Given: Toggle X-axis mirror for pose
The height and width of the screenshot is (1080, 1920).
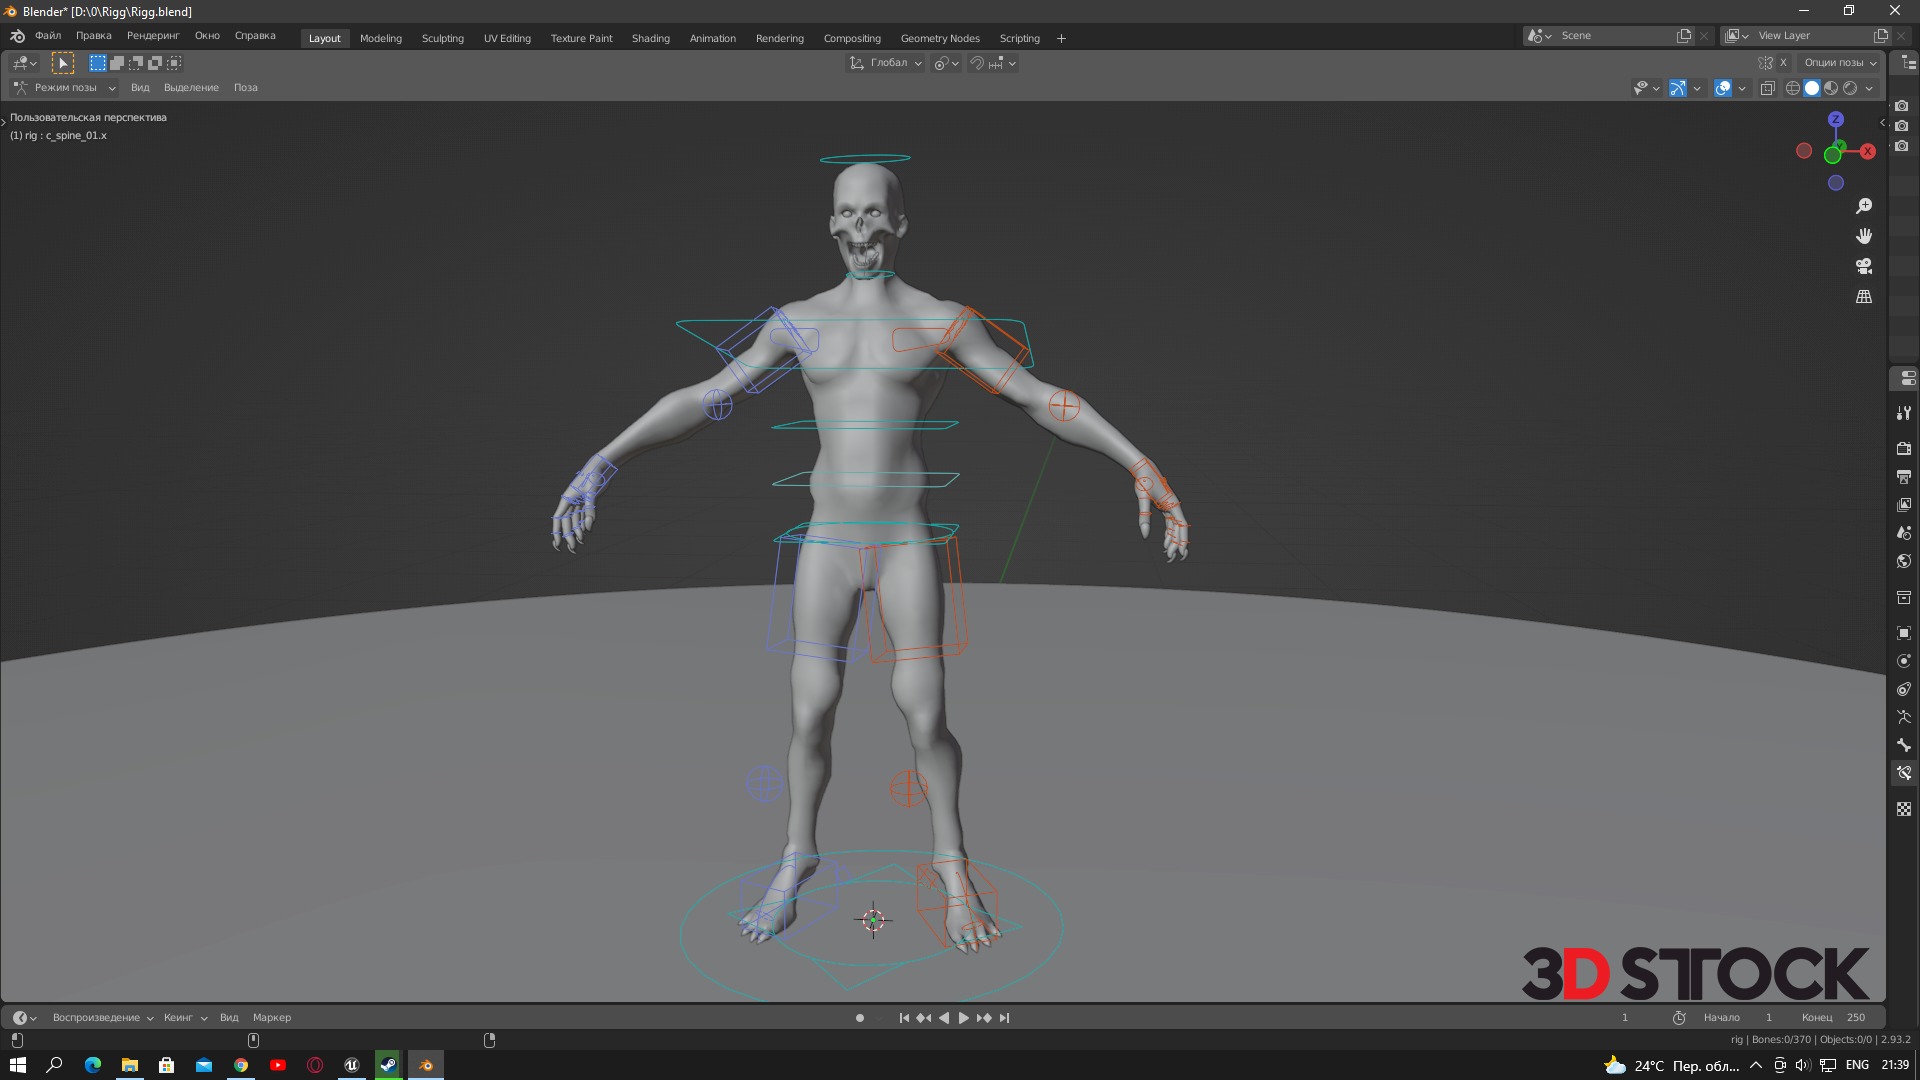Looking at the screenshot, I should [x=1783, y=62].
